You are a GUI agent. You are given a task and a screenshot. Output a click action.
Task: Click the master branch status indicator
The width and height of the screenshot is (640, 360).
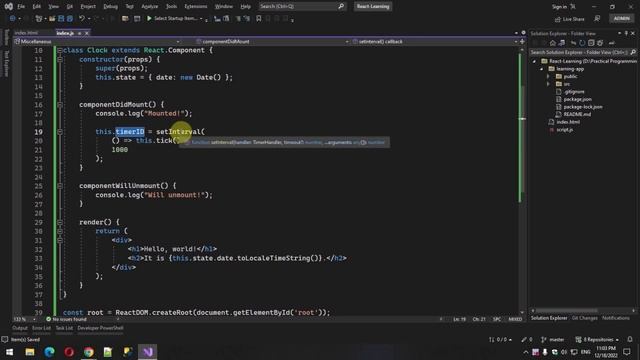pyautogui.click(x=553, y=340)
